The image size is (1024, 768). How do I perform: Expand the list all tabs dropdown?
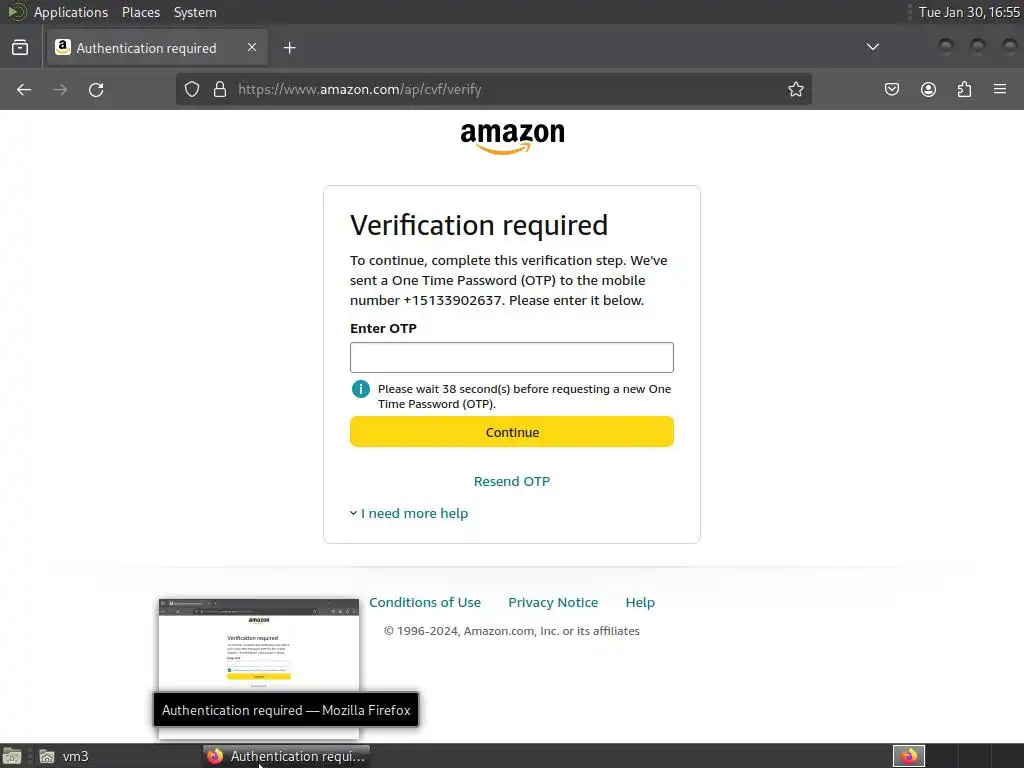coord(872,47)
